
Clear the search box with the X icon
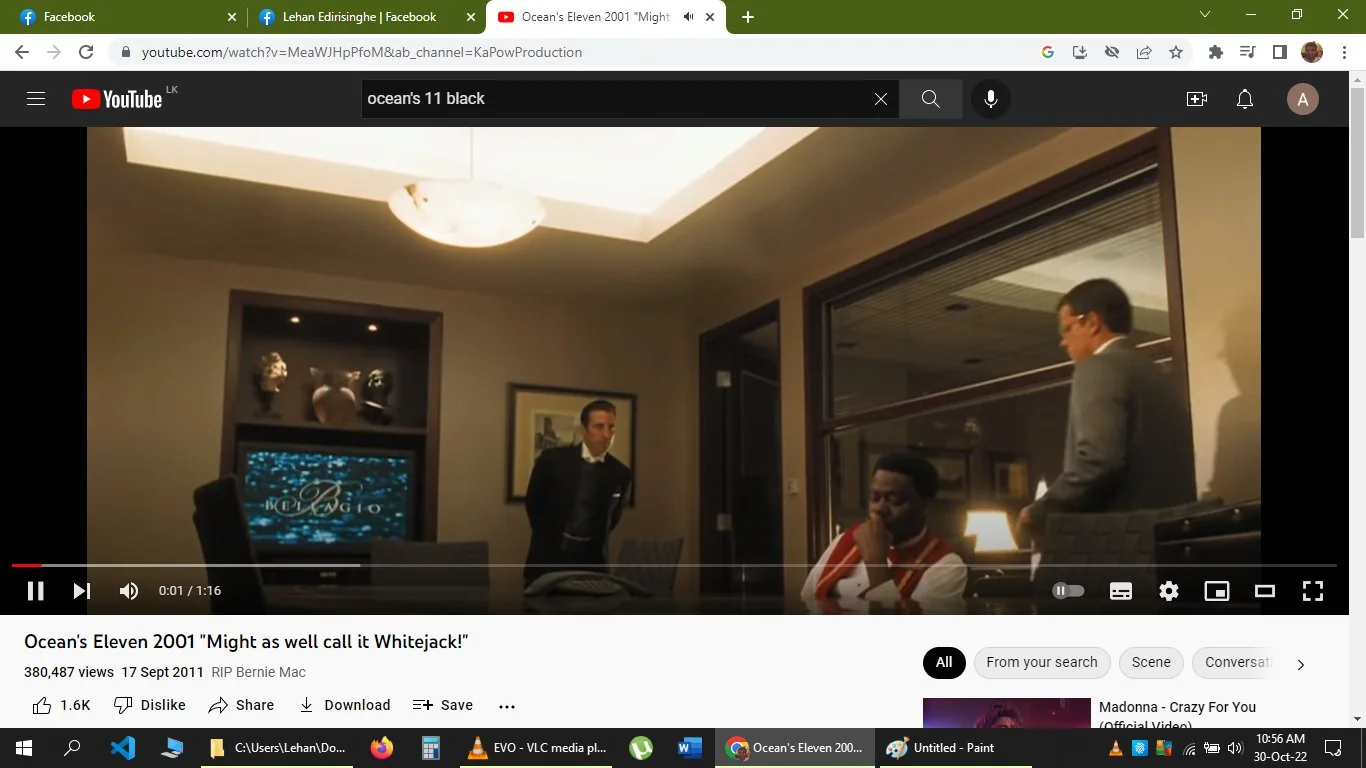click(x=881, y=99)
